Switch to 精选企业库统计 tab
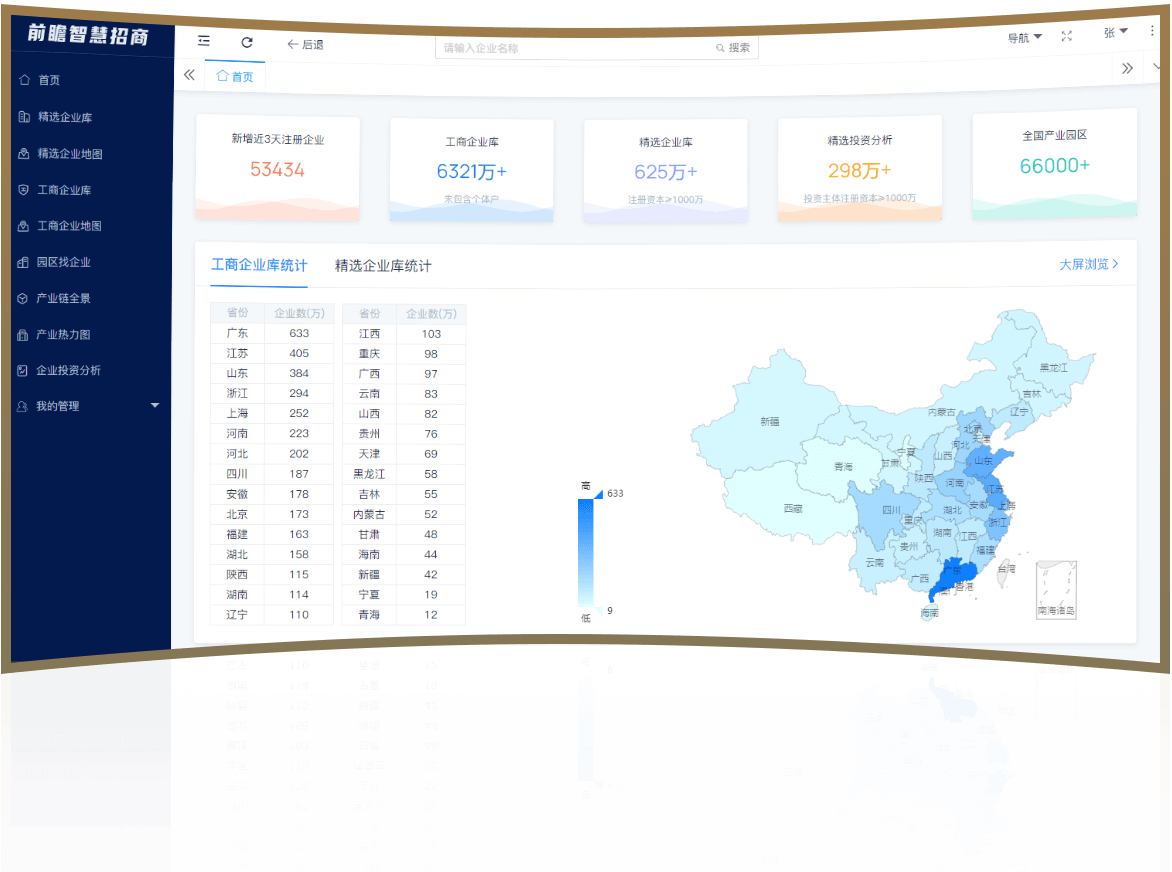The width and height of the screenshot is (1172, 872). coord(383,266)
